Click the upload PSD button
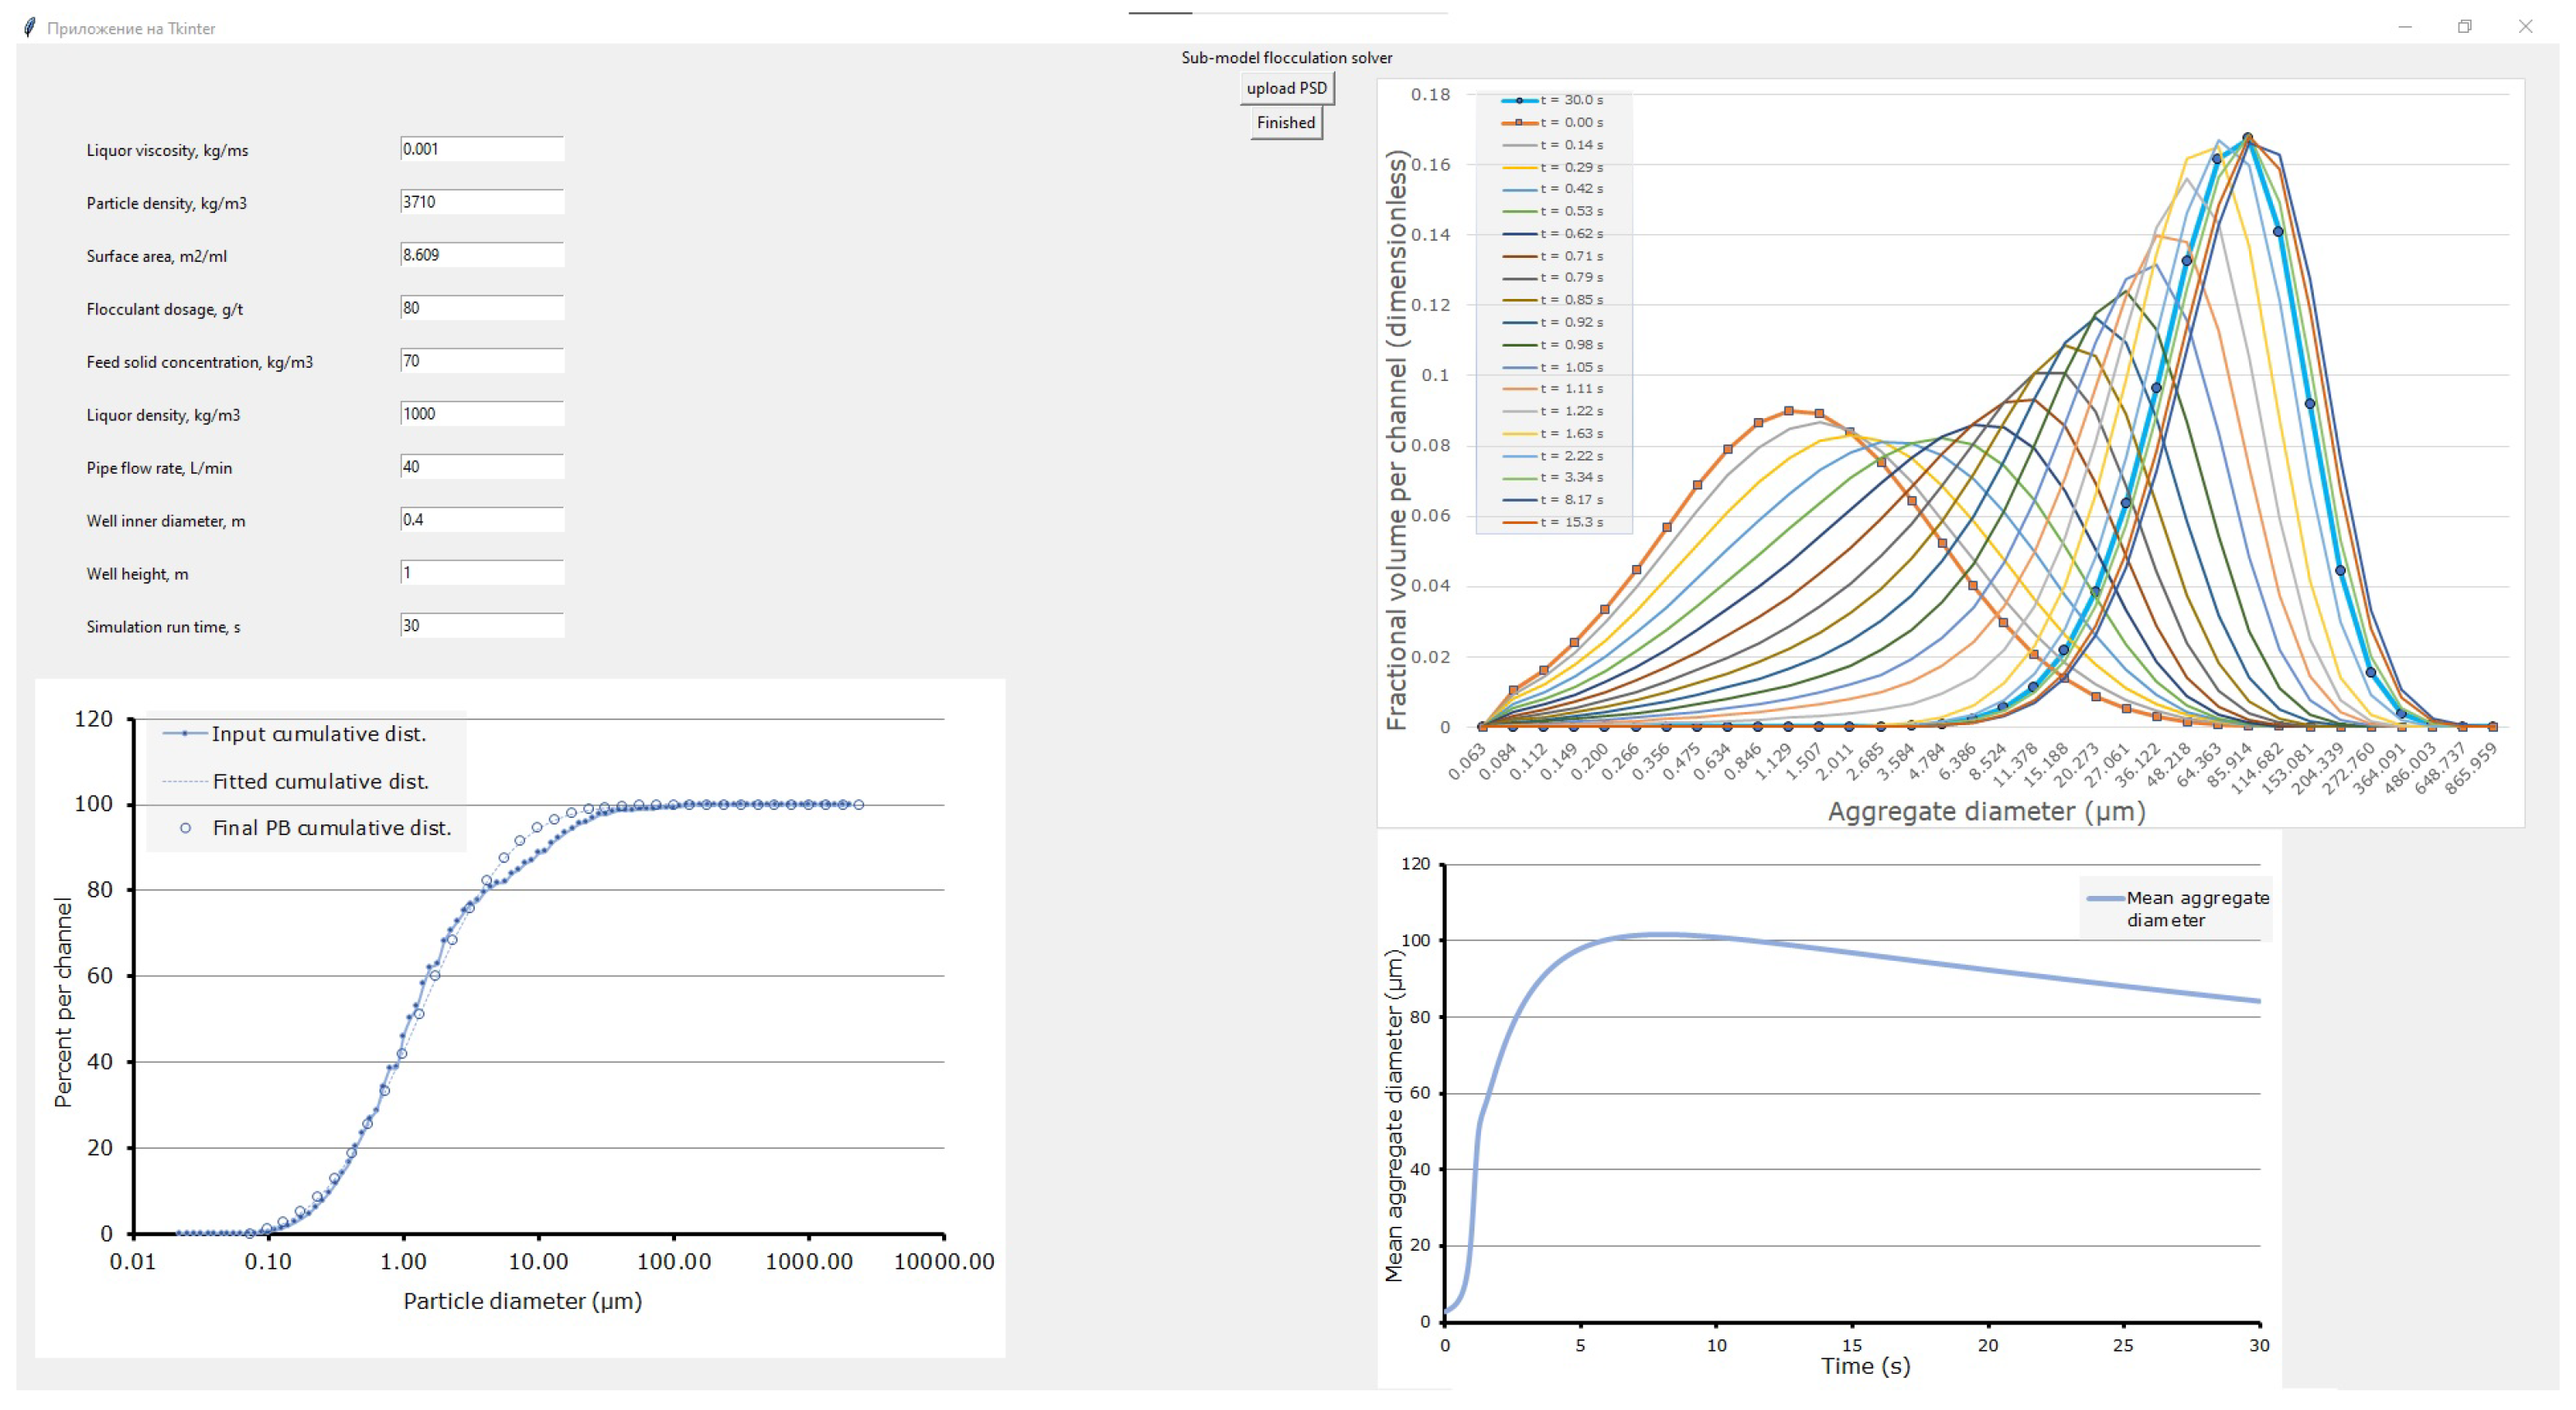The height and width of the screenshot is (1410, 2576). click(x=1286, y=88)
